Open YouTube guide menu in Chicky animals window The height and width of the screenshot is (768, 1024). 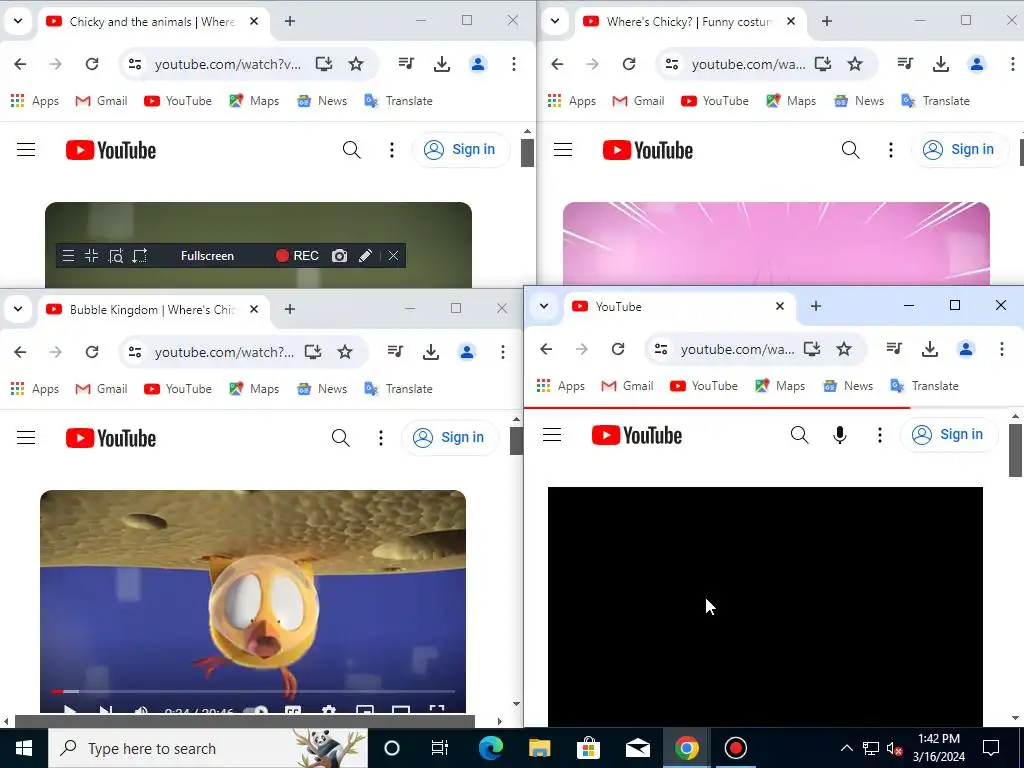tap(26, 150)
